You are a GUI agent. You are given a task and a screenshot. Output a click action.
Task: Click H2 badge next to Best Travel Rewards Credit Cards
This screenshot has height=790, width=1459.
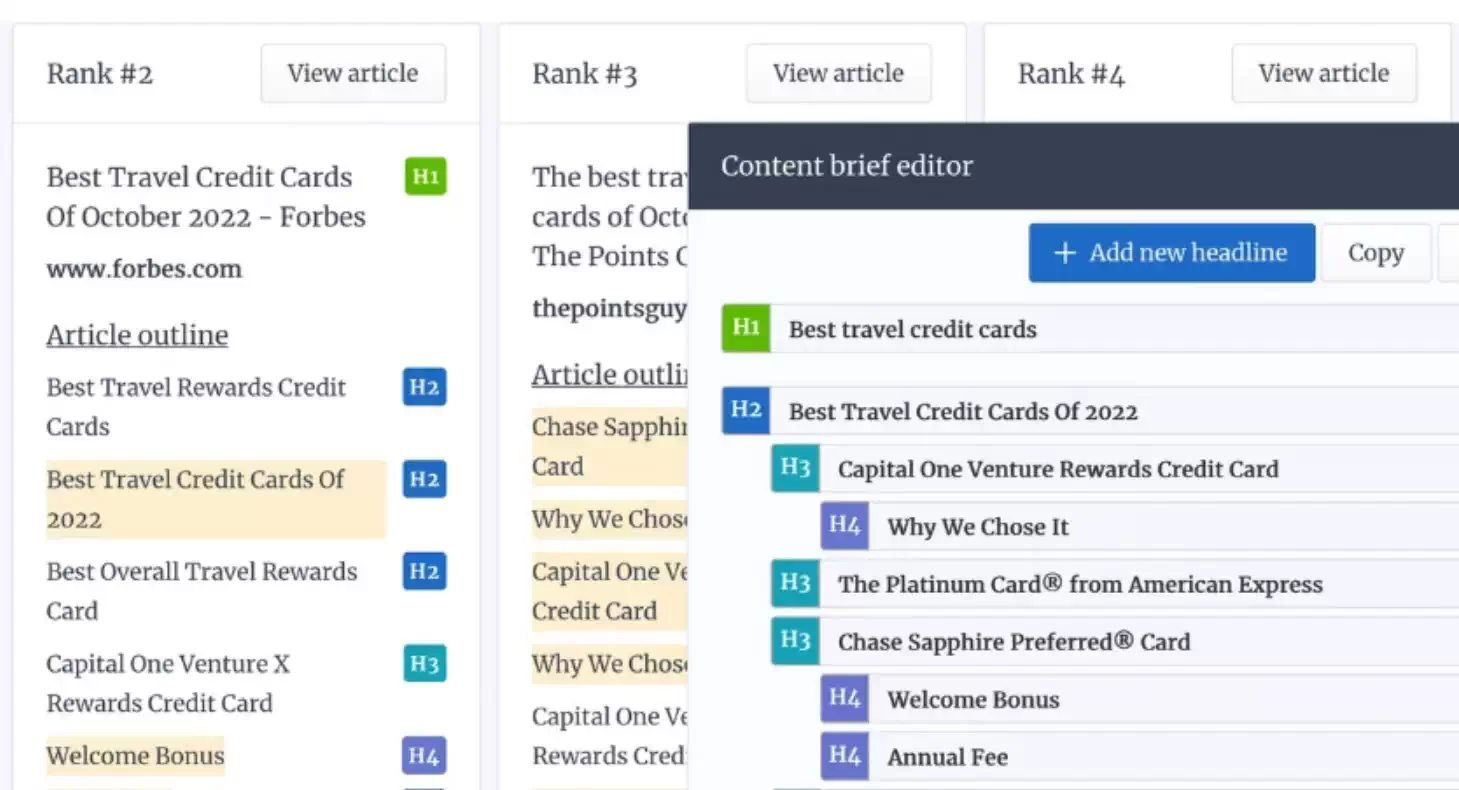click(424, 387)
